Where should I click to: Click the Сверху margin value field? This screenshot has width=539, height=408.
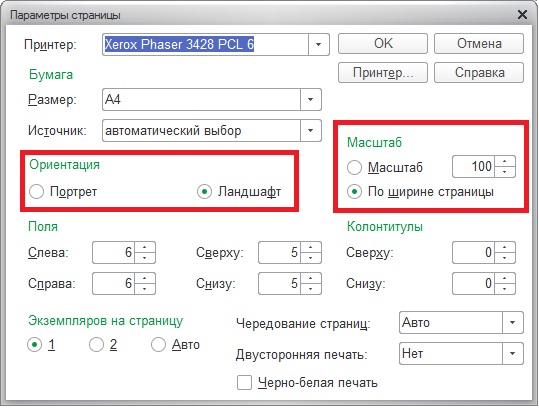[279, 253]
